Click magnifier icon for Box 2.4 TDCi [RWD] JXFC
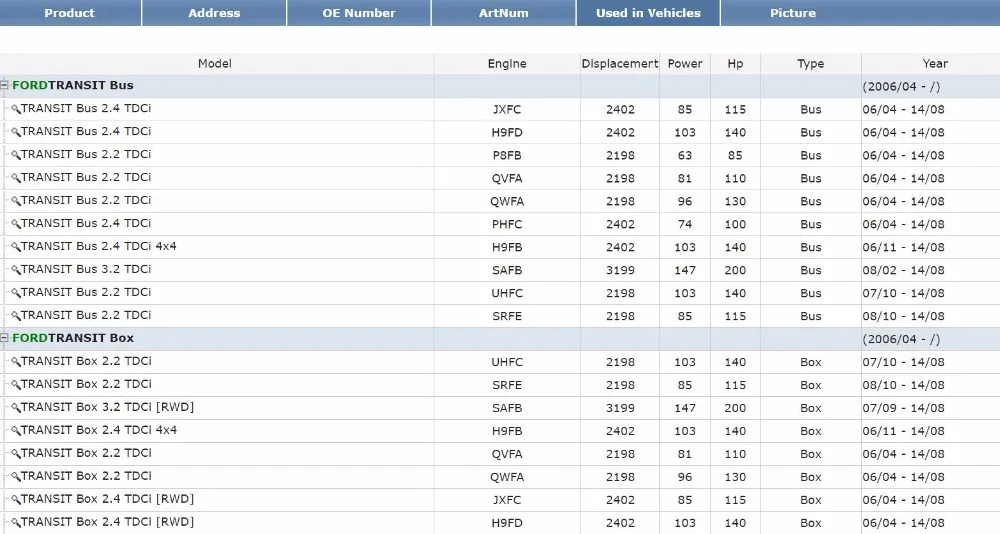This screenshot has height=534, width=1000. click(x=15, y=500)
